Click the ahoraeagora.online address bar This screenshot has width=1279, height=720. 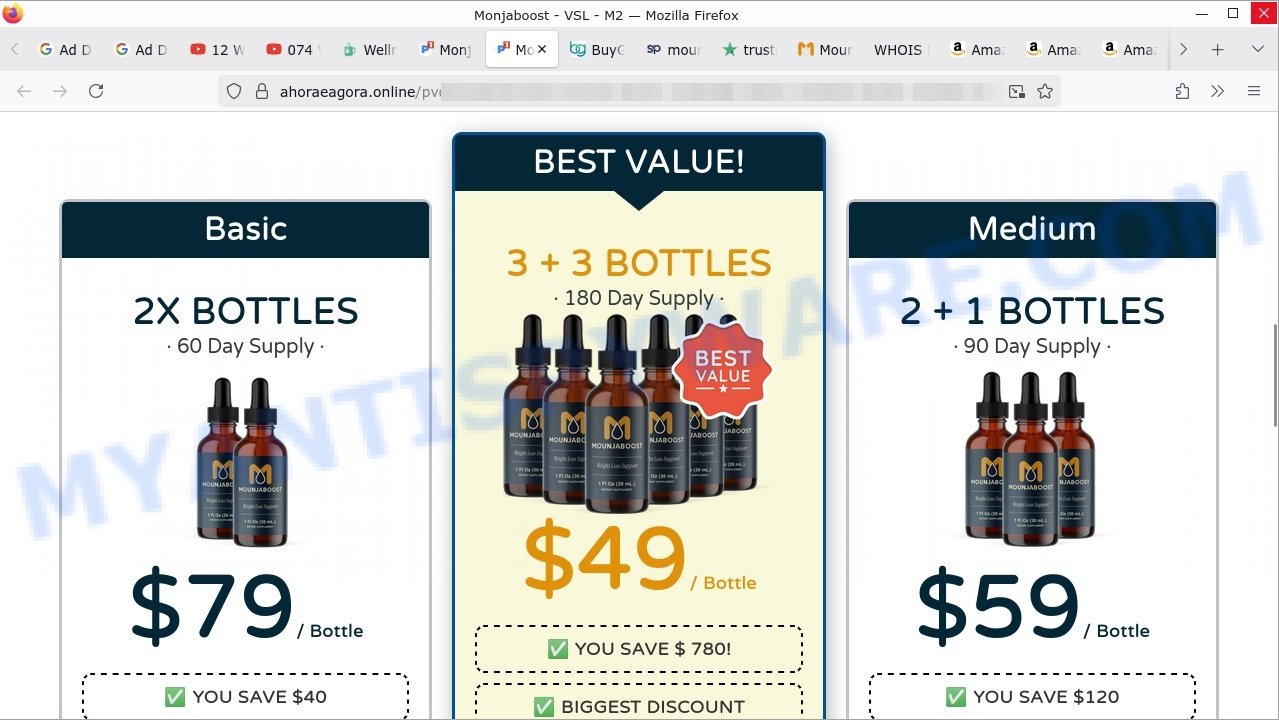click(639, 91)
